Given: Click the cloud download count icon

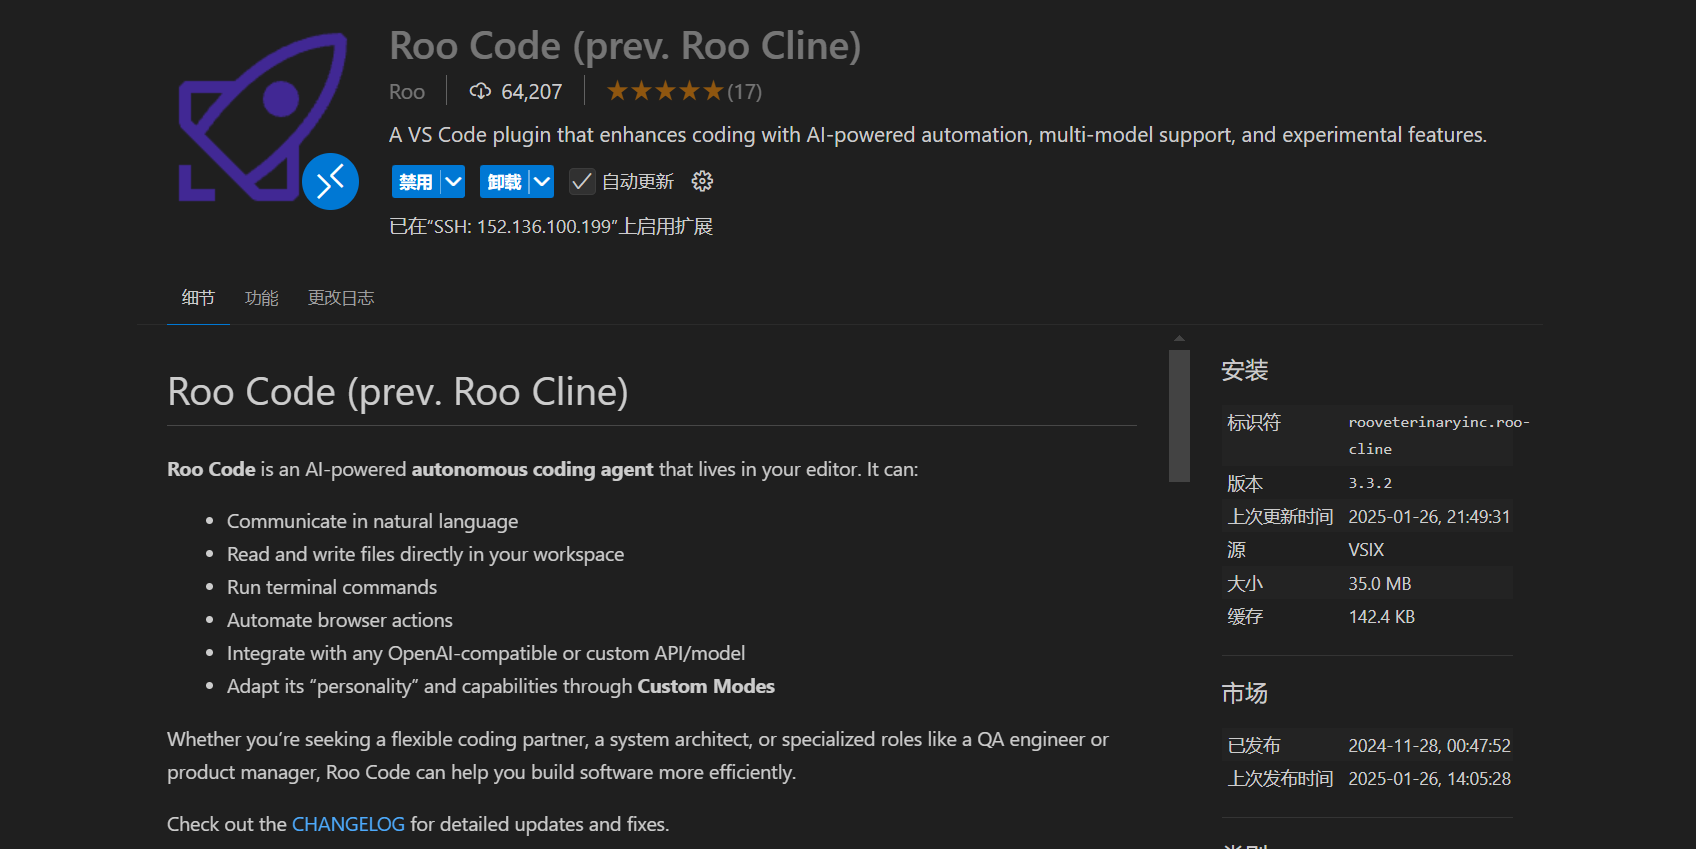Looking at the screenshot, I should coord(480,92).
